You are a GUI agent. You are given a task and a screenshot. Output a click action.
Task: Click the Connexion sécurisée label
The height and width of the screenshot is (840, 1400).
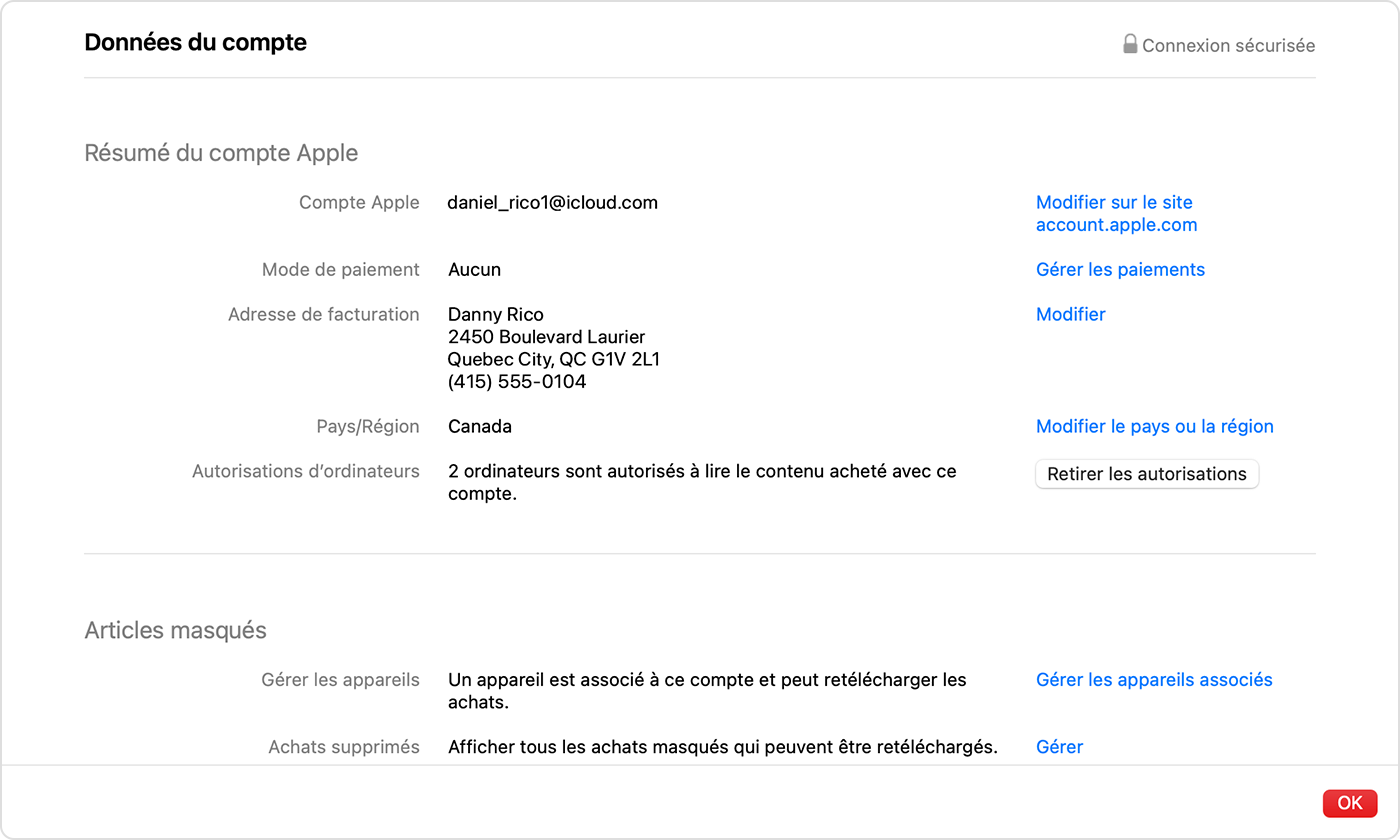1229,45
